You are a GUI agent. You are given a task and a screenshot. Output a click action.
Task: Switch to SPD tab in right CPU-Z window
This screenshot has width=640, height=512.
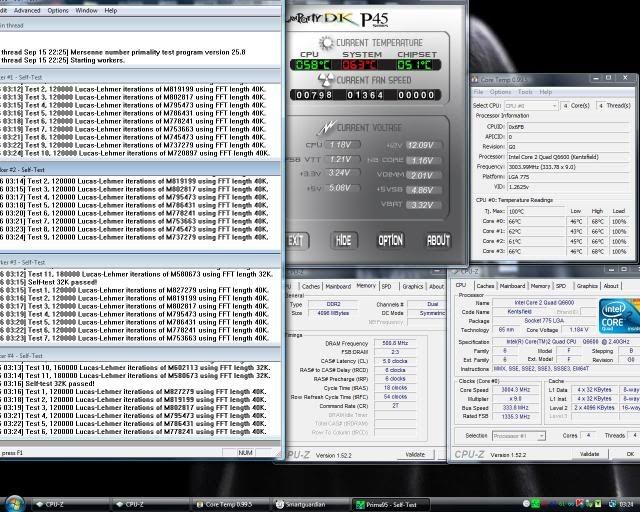click(561, 286)
